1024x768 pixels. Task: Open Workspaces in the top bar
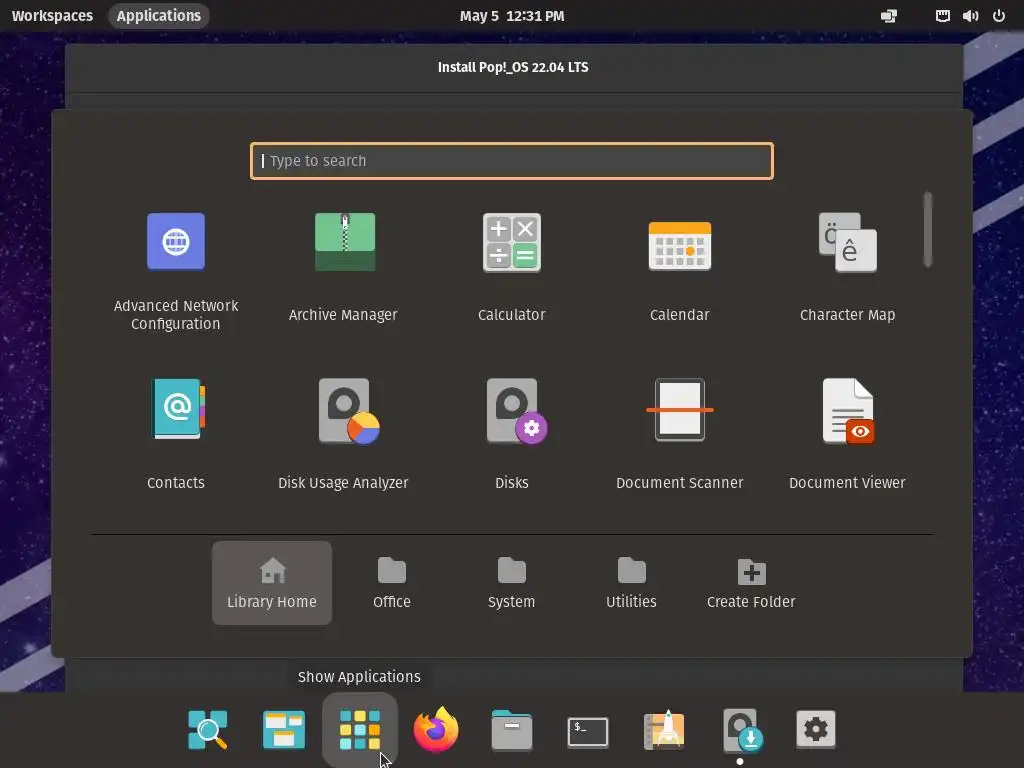coord(52,16)
